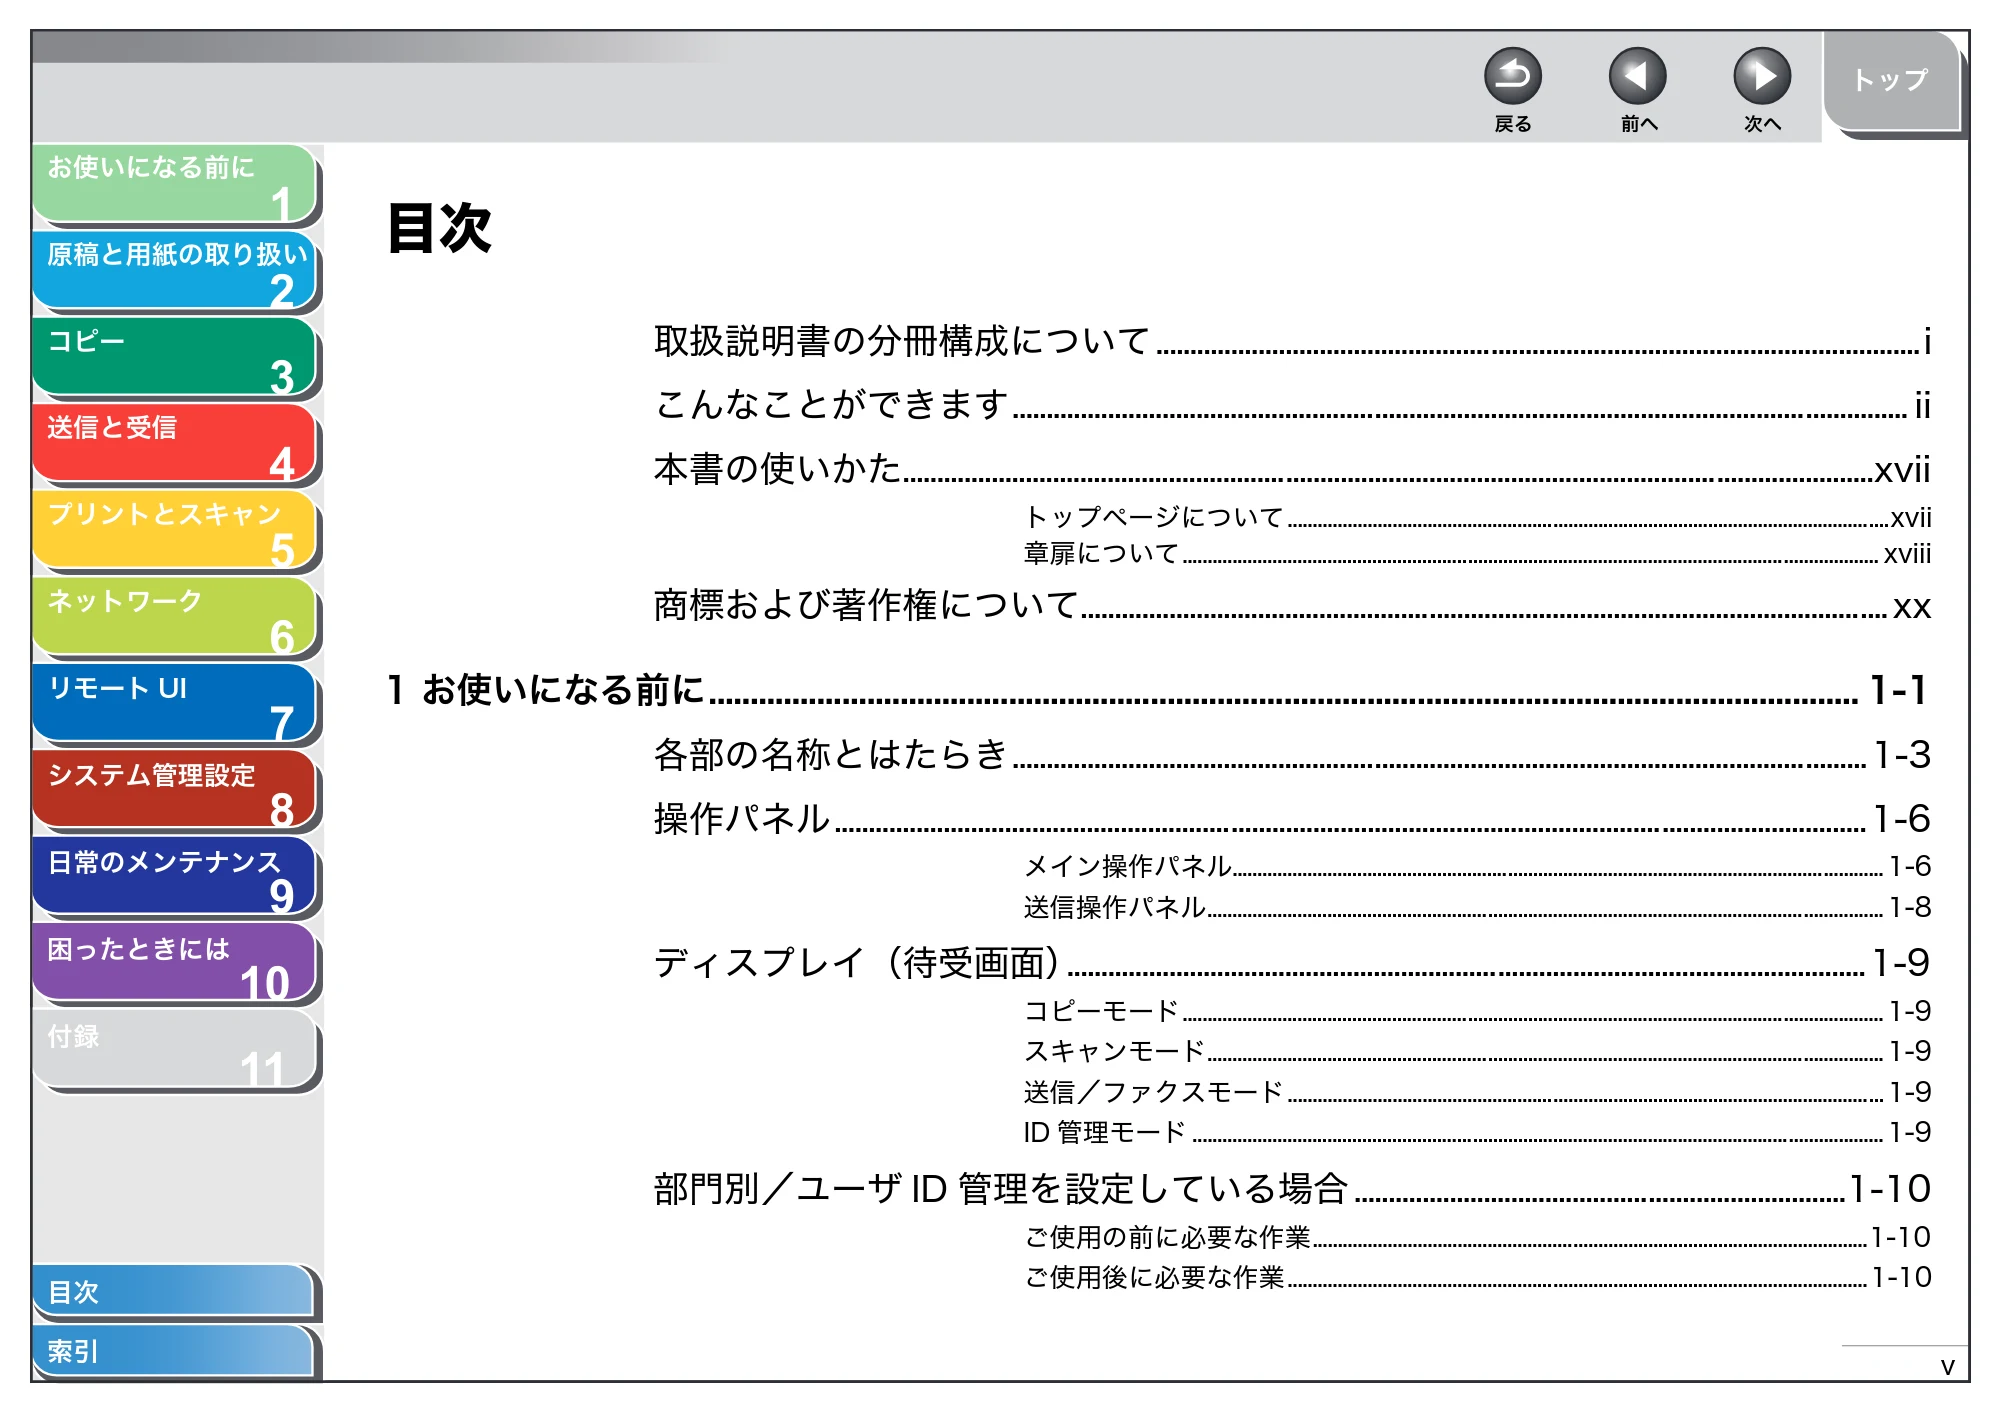Click the 次へ (next page) arrow icon
This screenshot has width=2000, height=1414.
point(1761,76)
